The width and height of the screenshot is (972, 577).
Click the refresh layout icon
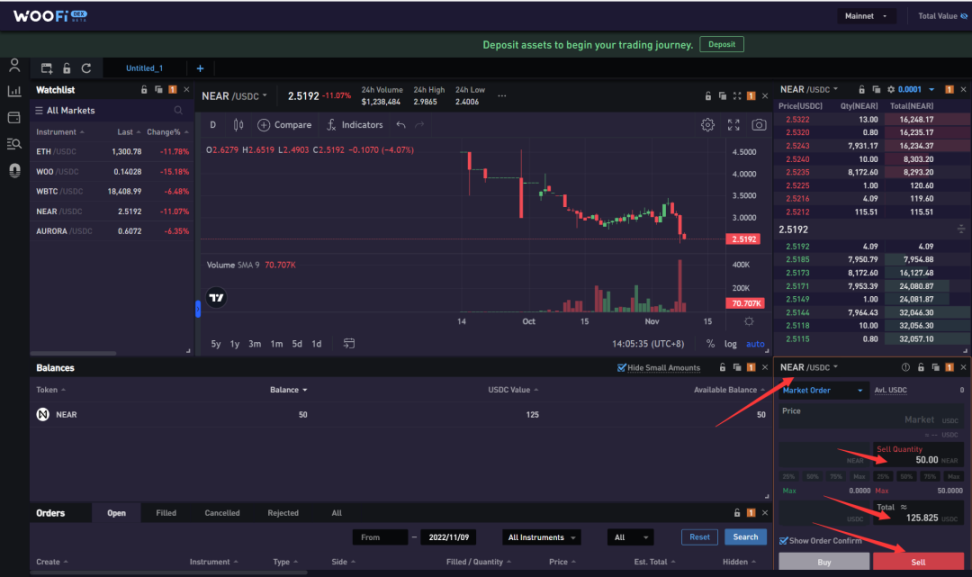[x=86, y=68]
